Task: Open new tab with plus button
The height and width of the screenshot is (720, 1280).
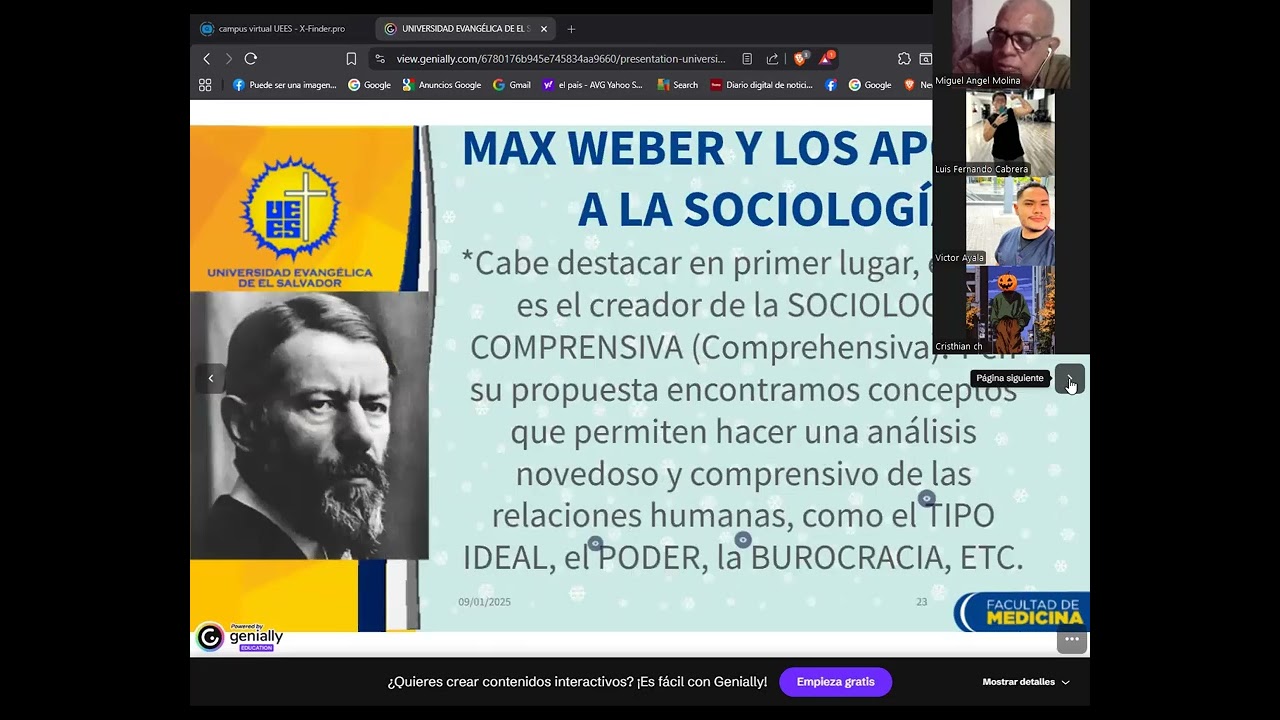Action: tap(571, 29)
